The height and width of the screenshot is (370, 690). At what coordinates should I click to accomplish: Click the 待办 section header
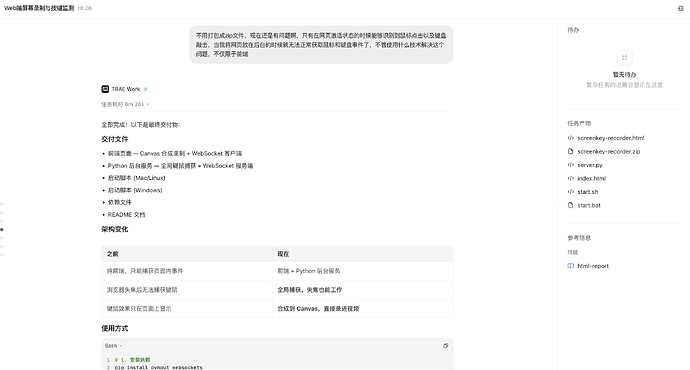[x=573, y=30]
